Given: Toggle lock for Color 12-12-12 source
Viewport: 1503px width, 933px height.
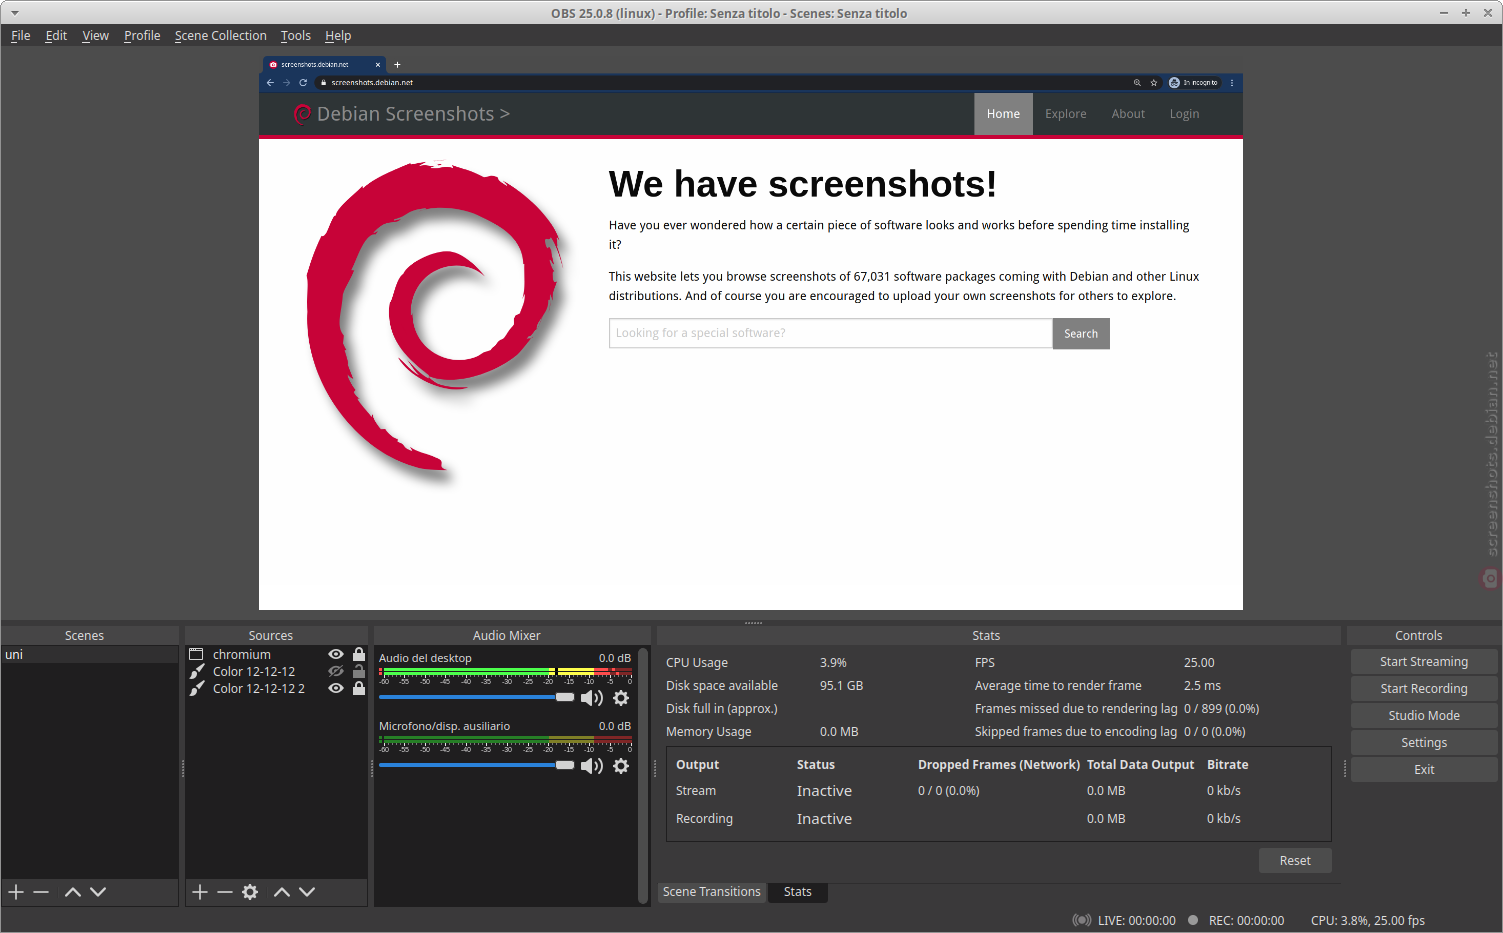Looking at the screenshot, I should 359,671.
